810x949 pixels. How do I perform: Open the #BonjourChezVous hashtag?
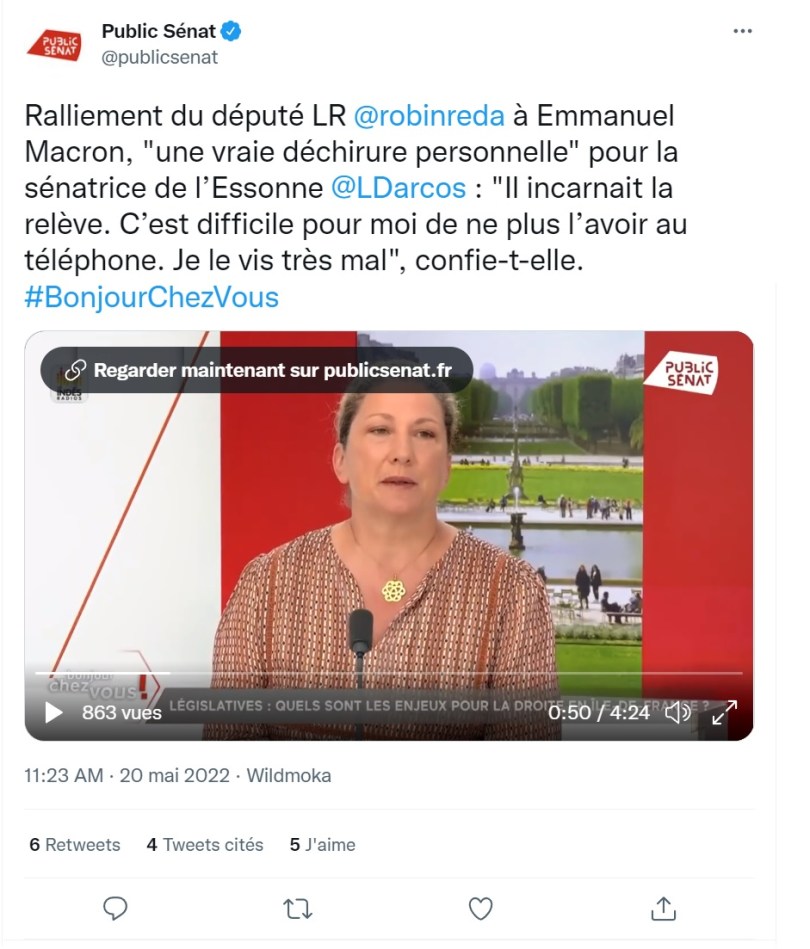pos(151,297)
